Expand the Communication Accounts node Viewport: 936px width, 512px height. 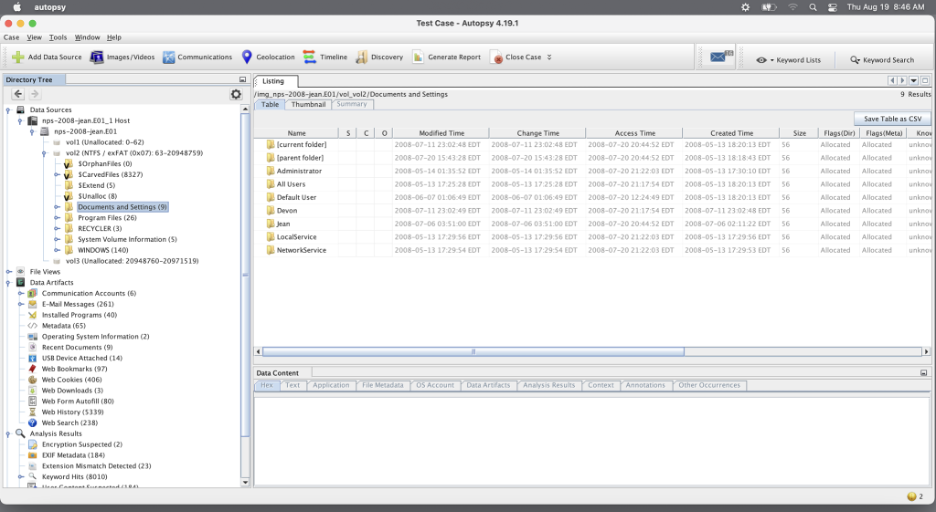click(21, 293)
